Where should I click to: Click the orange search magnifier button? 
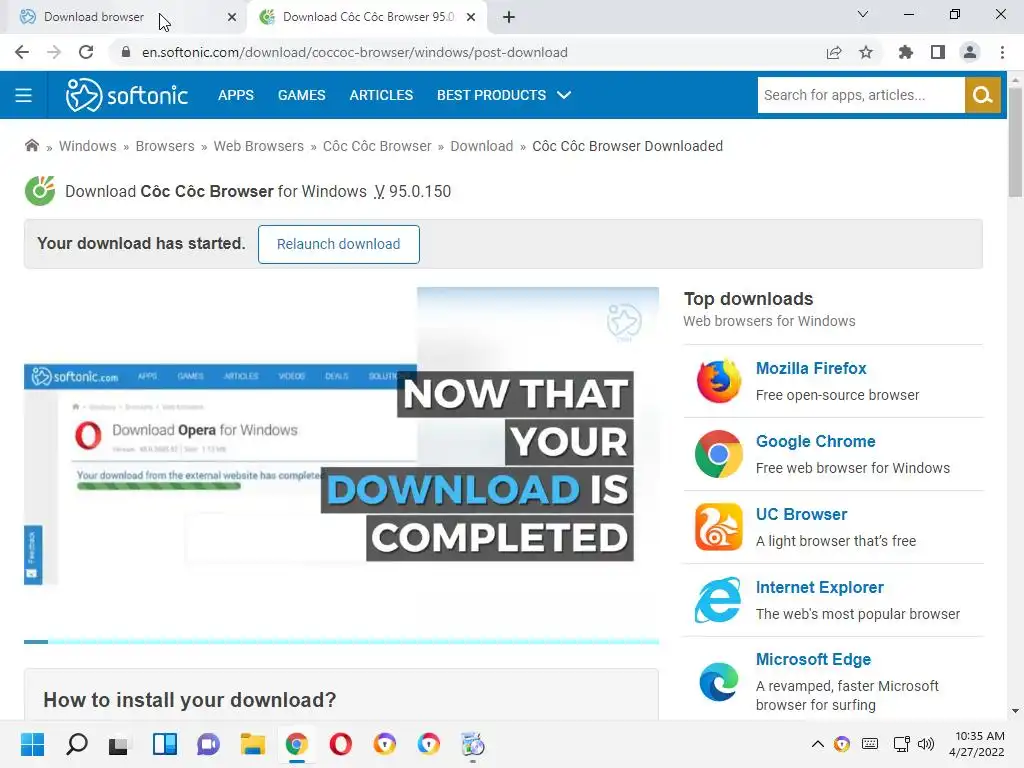click(x=982, y=95)
